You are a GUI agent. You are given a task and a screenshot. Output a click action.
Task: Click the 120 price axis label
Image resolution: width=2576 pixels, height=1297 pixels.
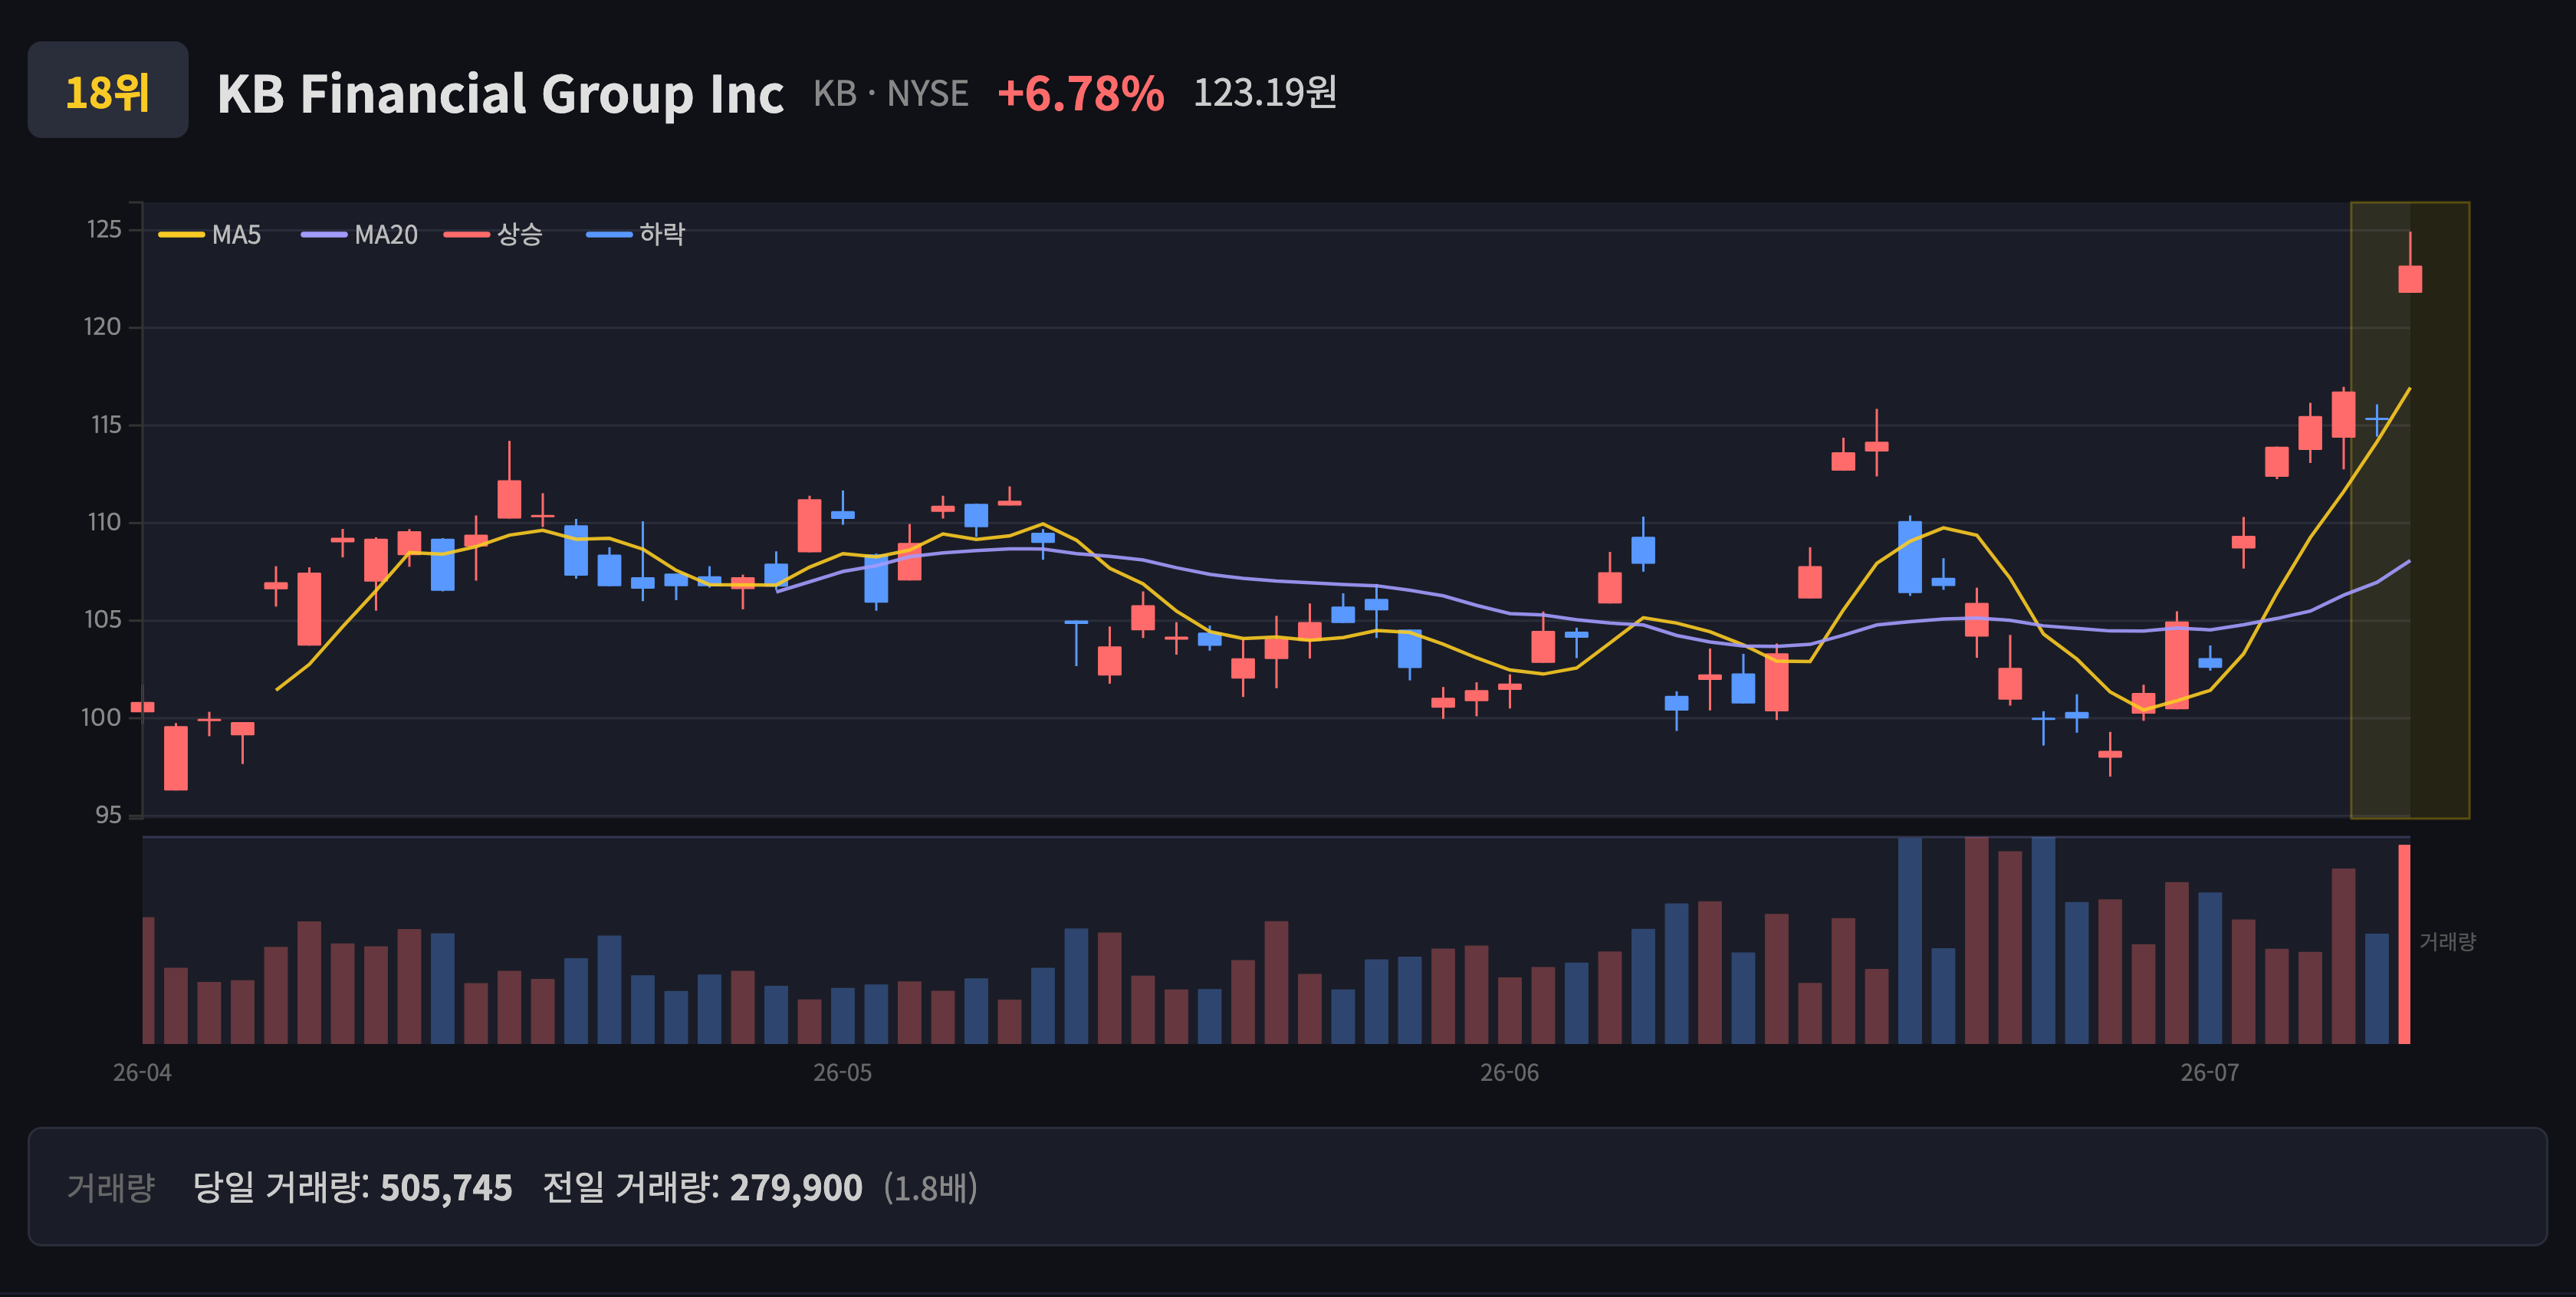(102, 327)
